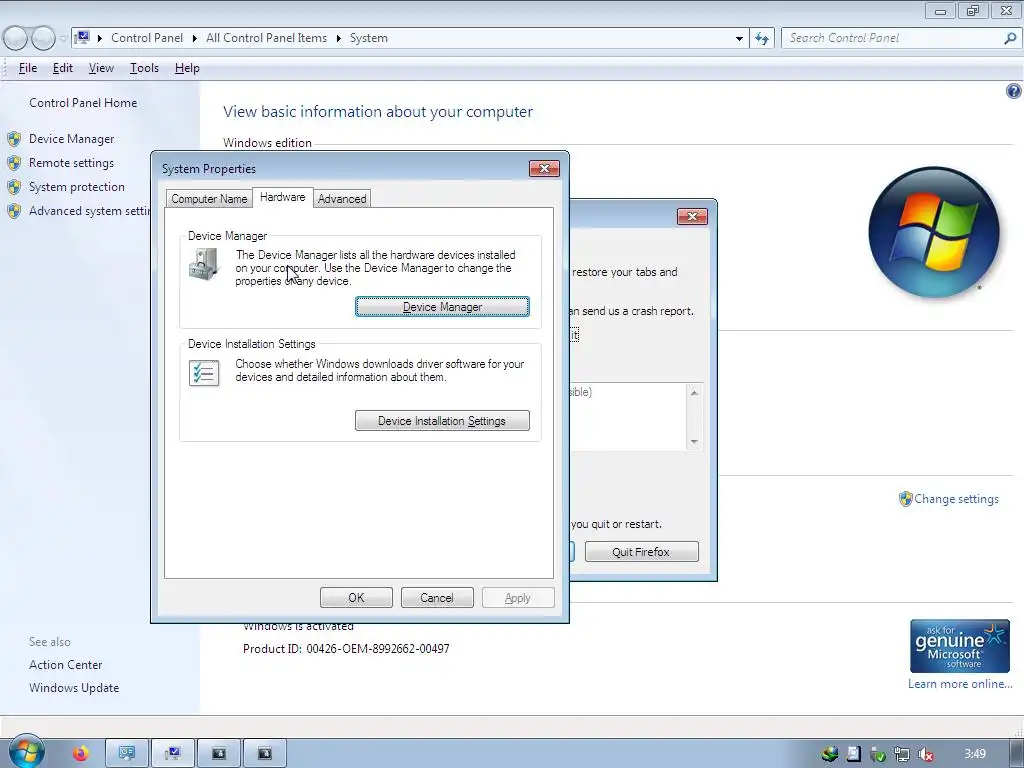Open System protection link
Viewport: 1024px width, 768px height.
[76, 187]
